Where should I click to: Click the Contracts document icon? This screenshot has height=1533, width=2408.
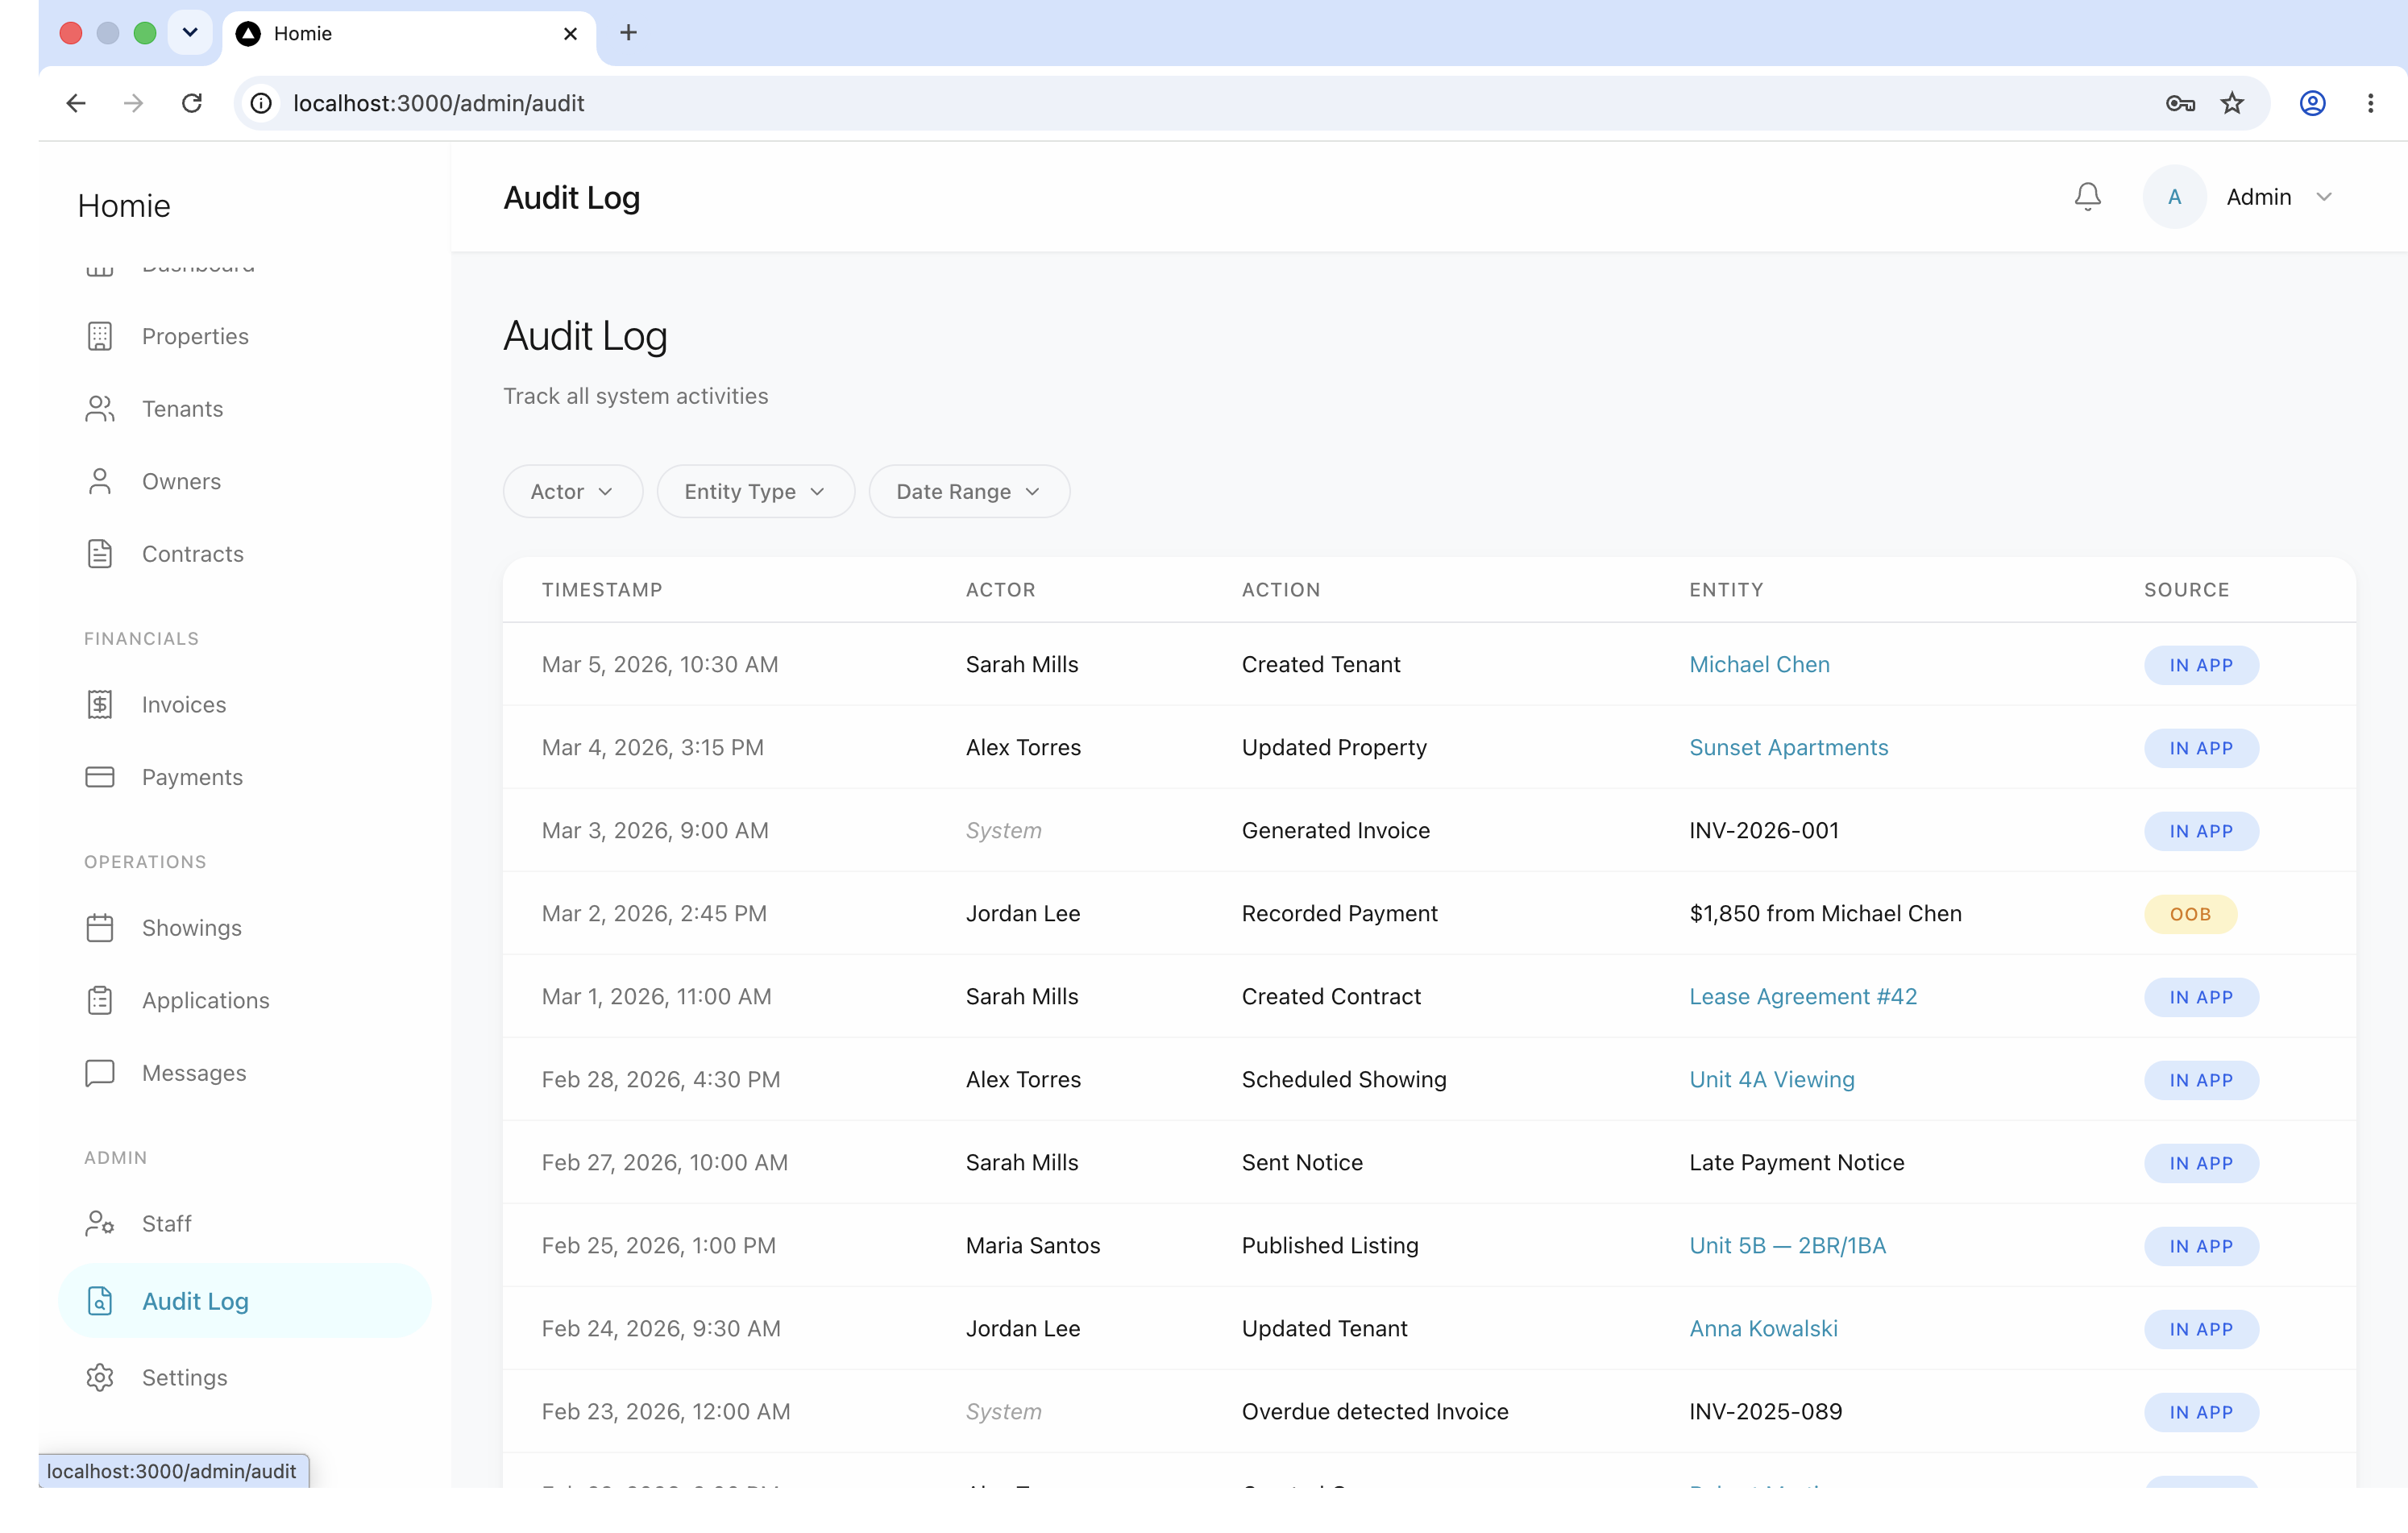tap(100, 554)
